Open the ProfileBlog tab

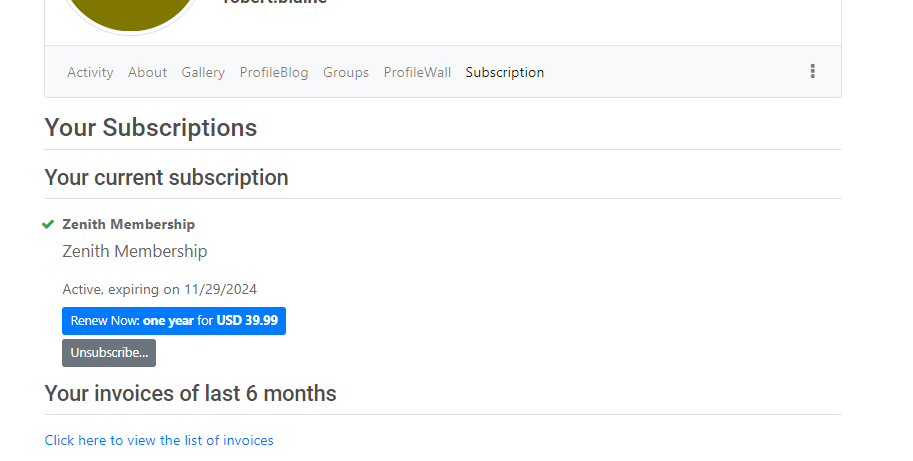[274, 72]
